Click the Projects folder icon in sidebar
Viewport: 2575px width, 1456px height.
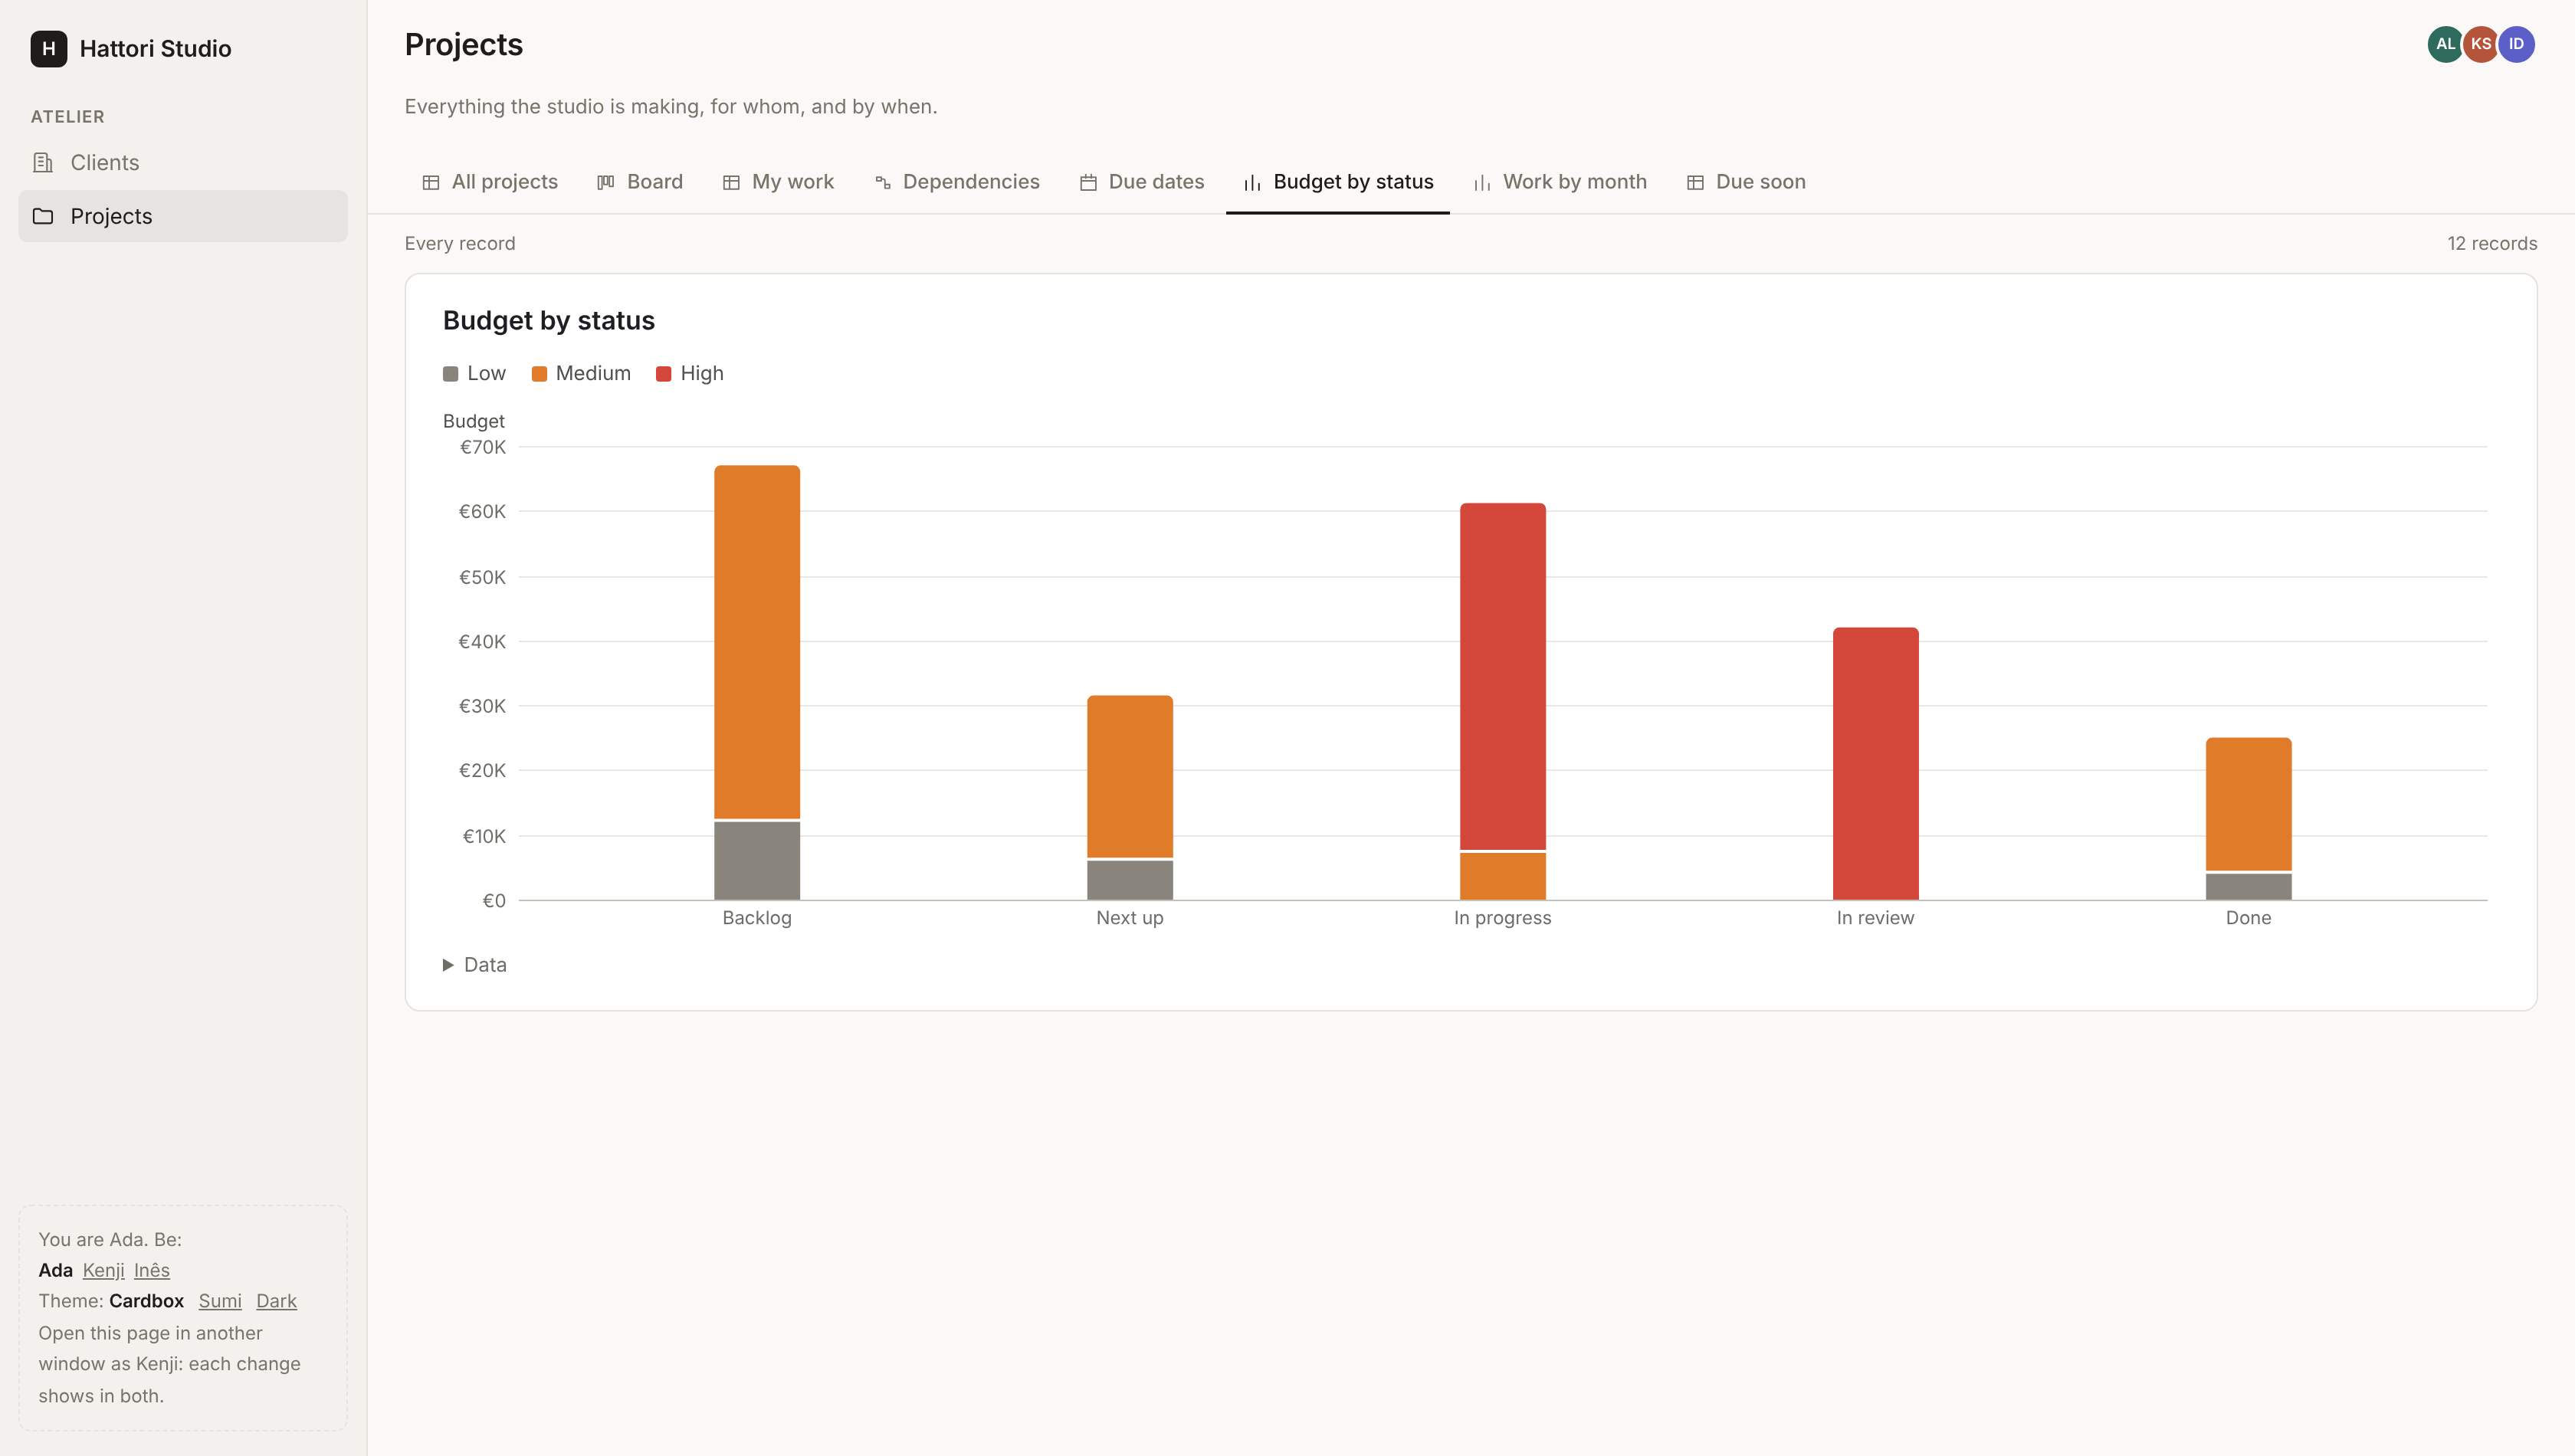coord(43,216)
